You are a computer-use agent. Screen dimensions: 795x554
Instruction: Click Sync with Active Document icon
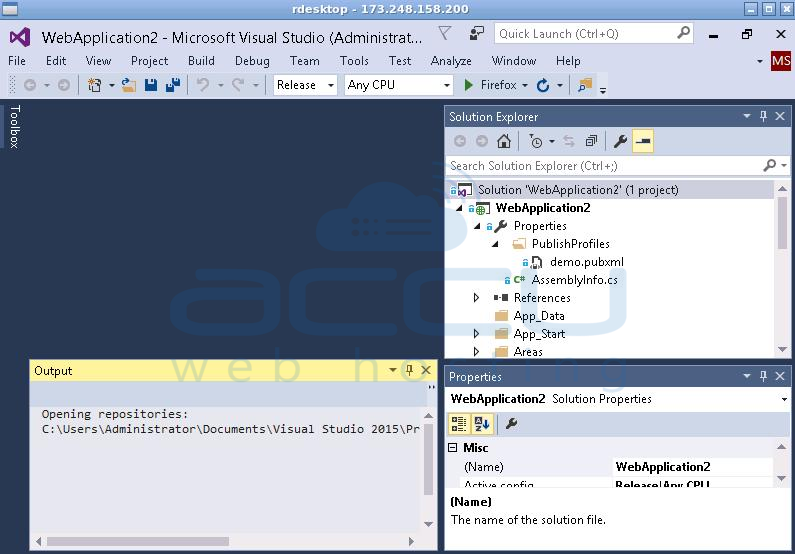(x=569, y=141)
